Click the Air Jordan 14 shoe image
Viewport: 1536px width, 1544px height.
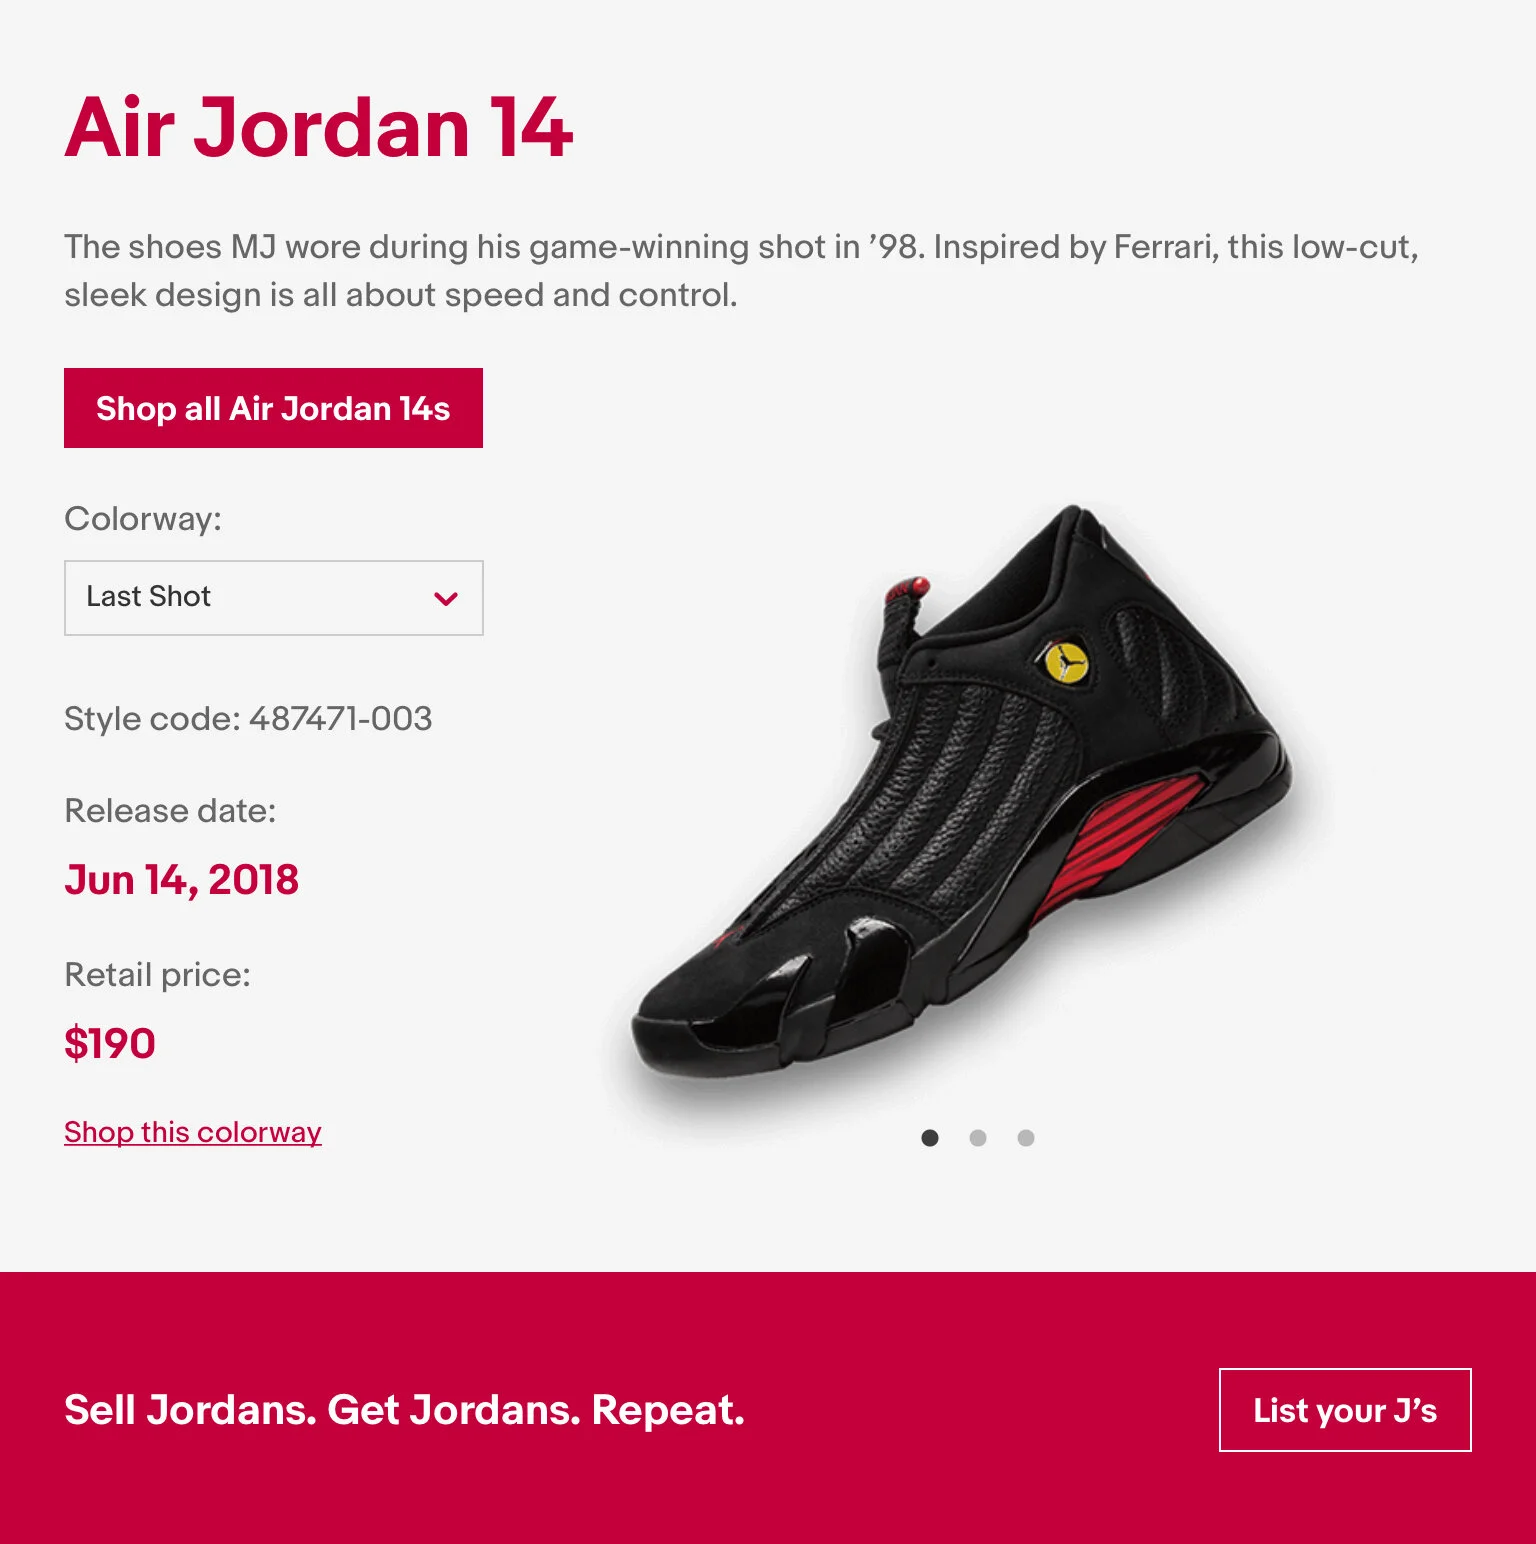tap(960, 800)
